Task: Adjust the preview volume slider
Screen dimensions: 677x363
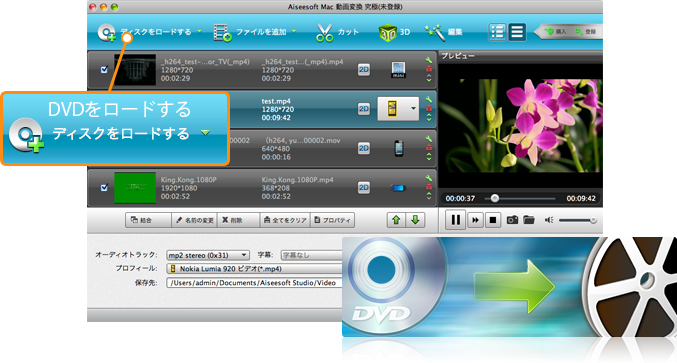Action: coord(577,220)
